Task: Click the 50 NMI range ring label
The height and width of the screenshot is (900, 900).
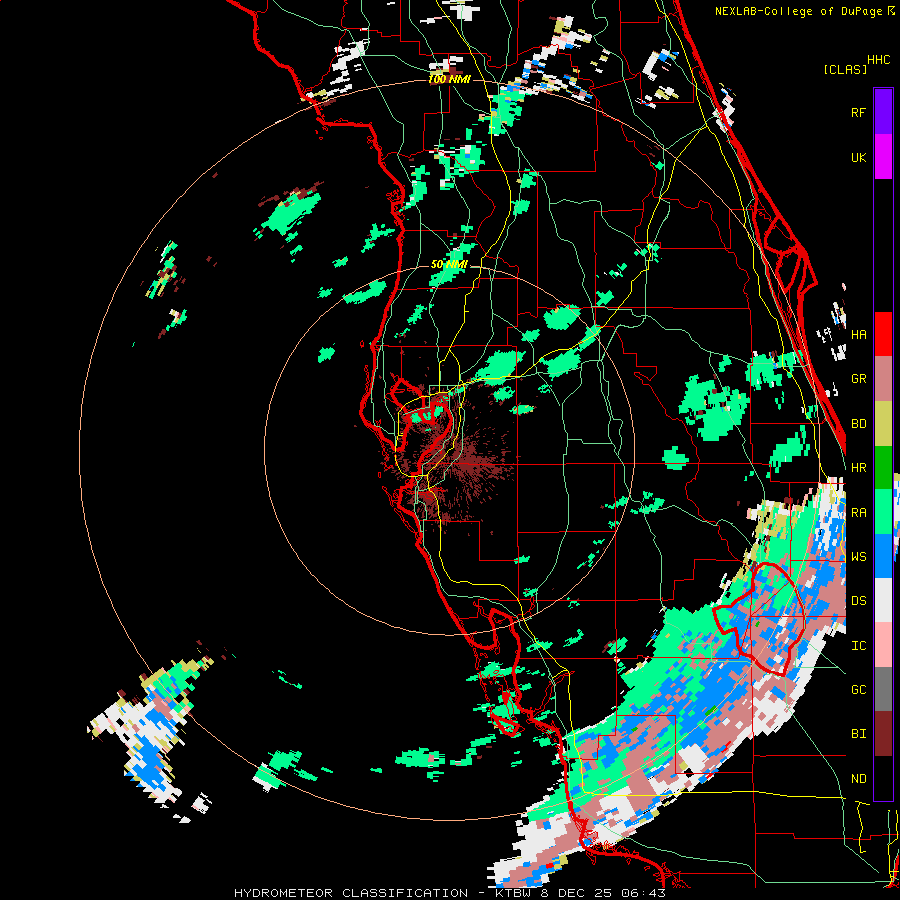Action: (449, 265)
